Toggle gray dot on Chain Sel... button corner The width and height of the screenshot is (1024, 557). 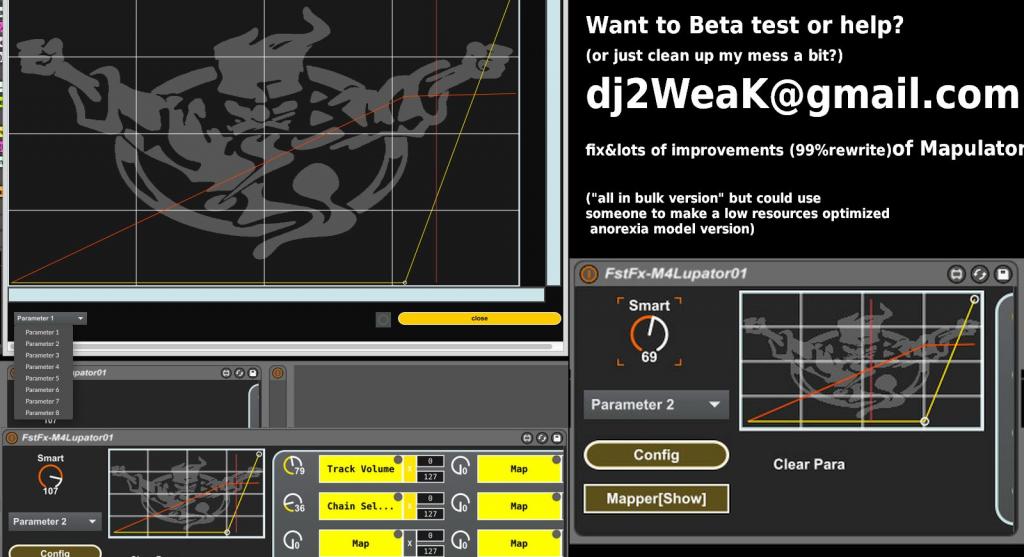[398, 497]
